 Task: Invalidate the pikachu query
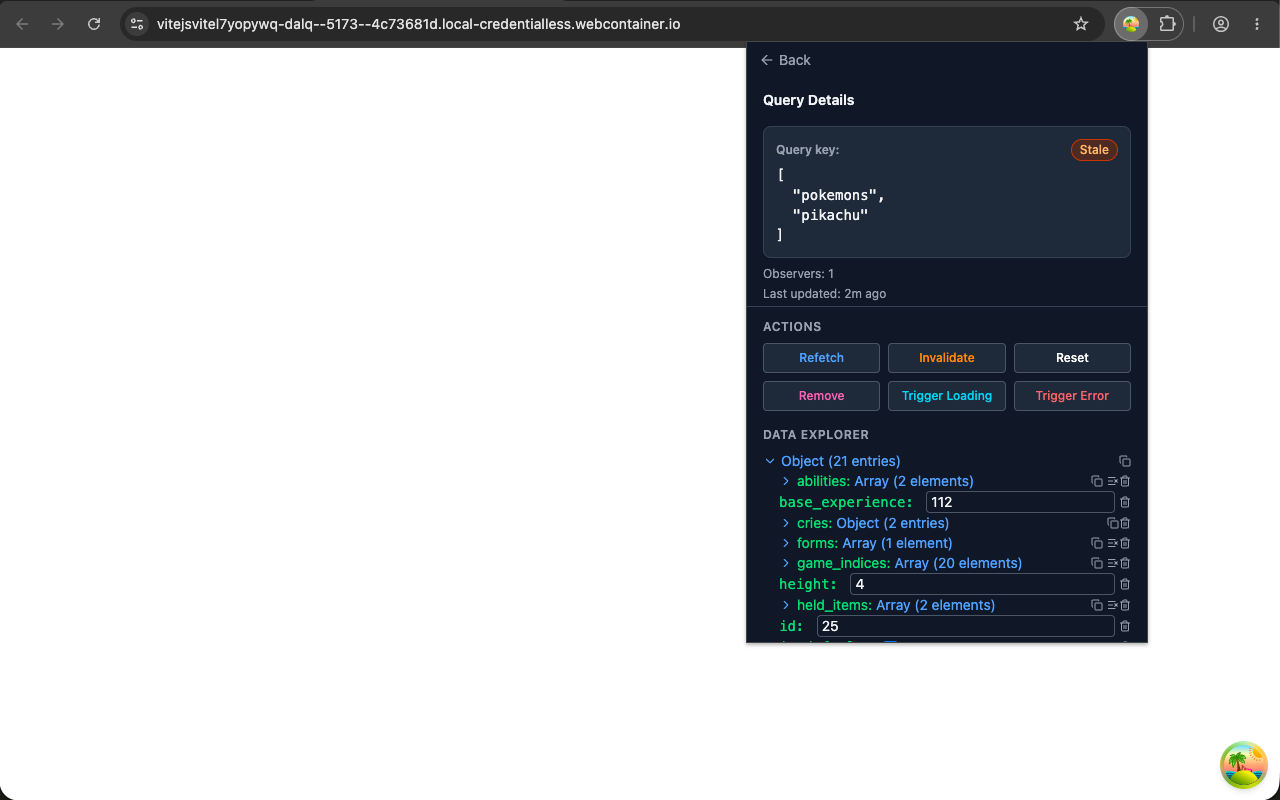click(947, 358)
